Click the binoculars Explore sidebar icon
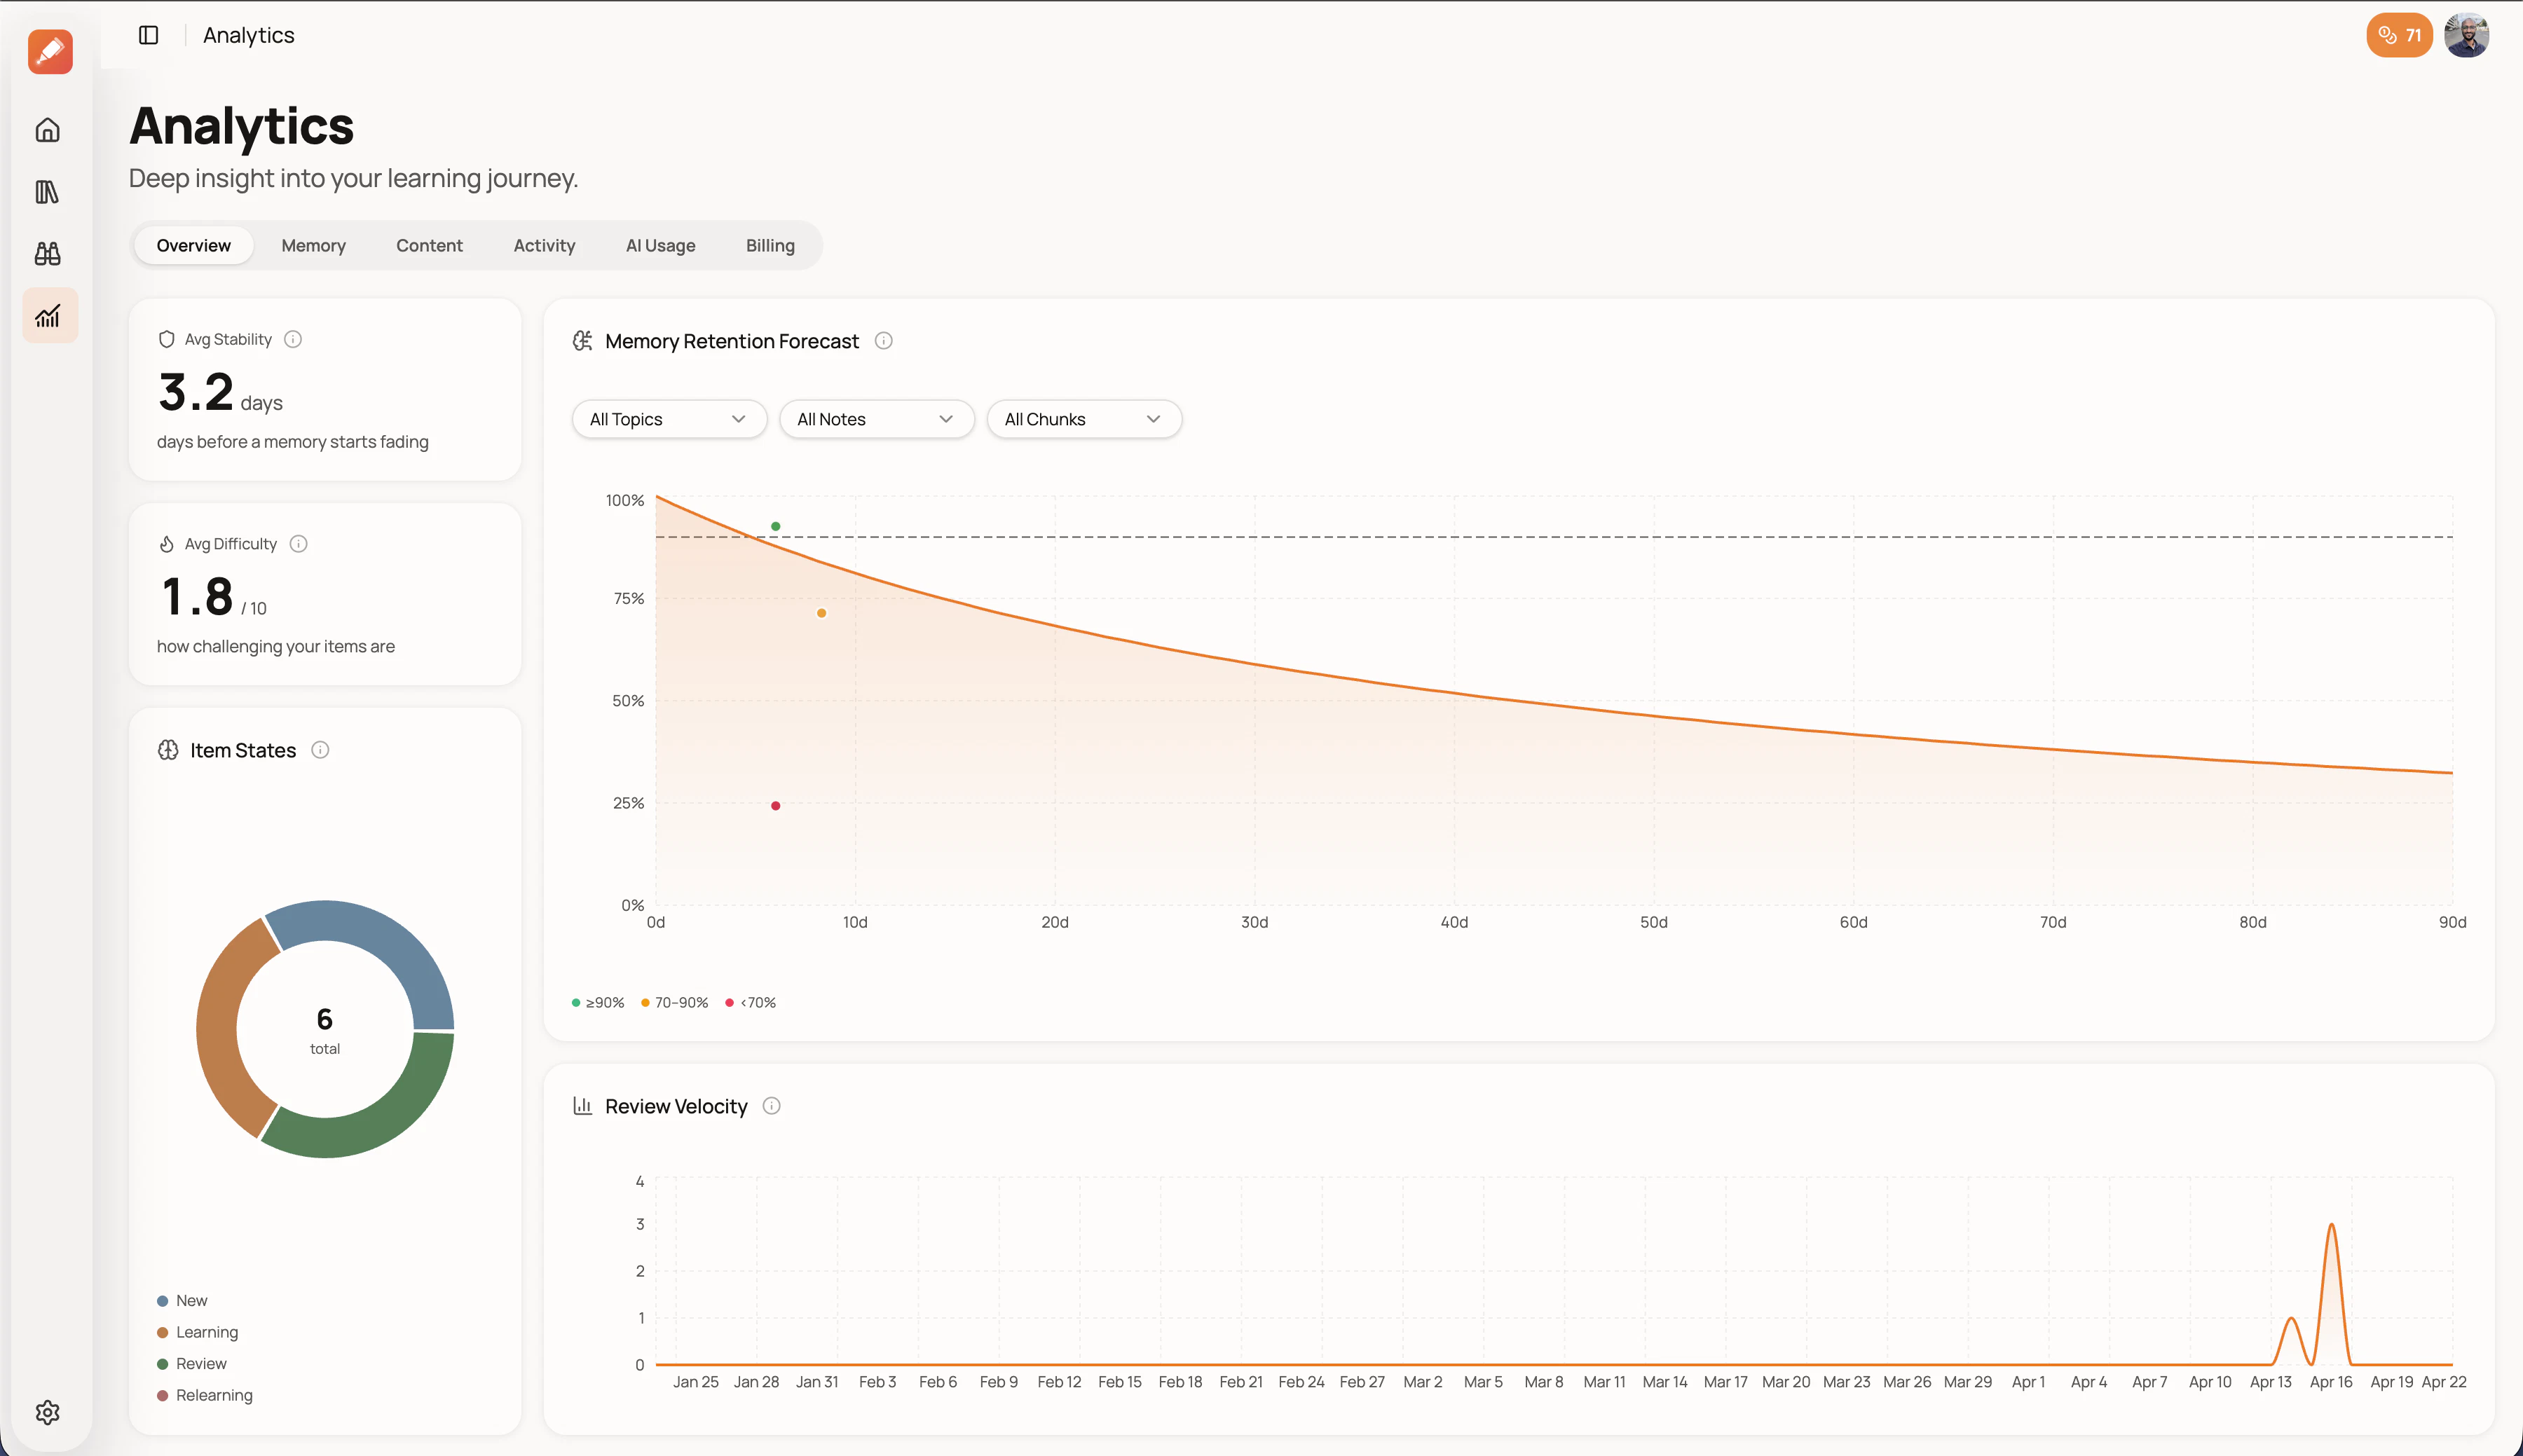2523x1456 pixels. point(48,254)
